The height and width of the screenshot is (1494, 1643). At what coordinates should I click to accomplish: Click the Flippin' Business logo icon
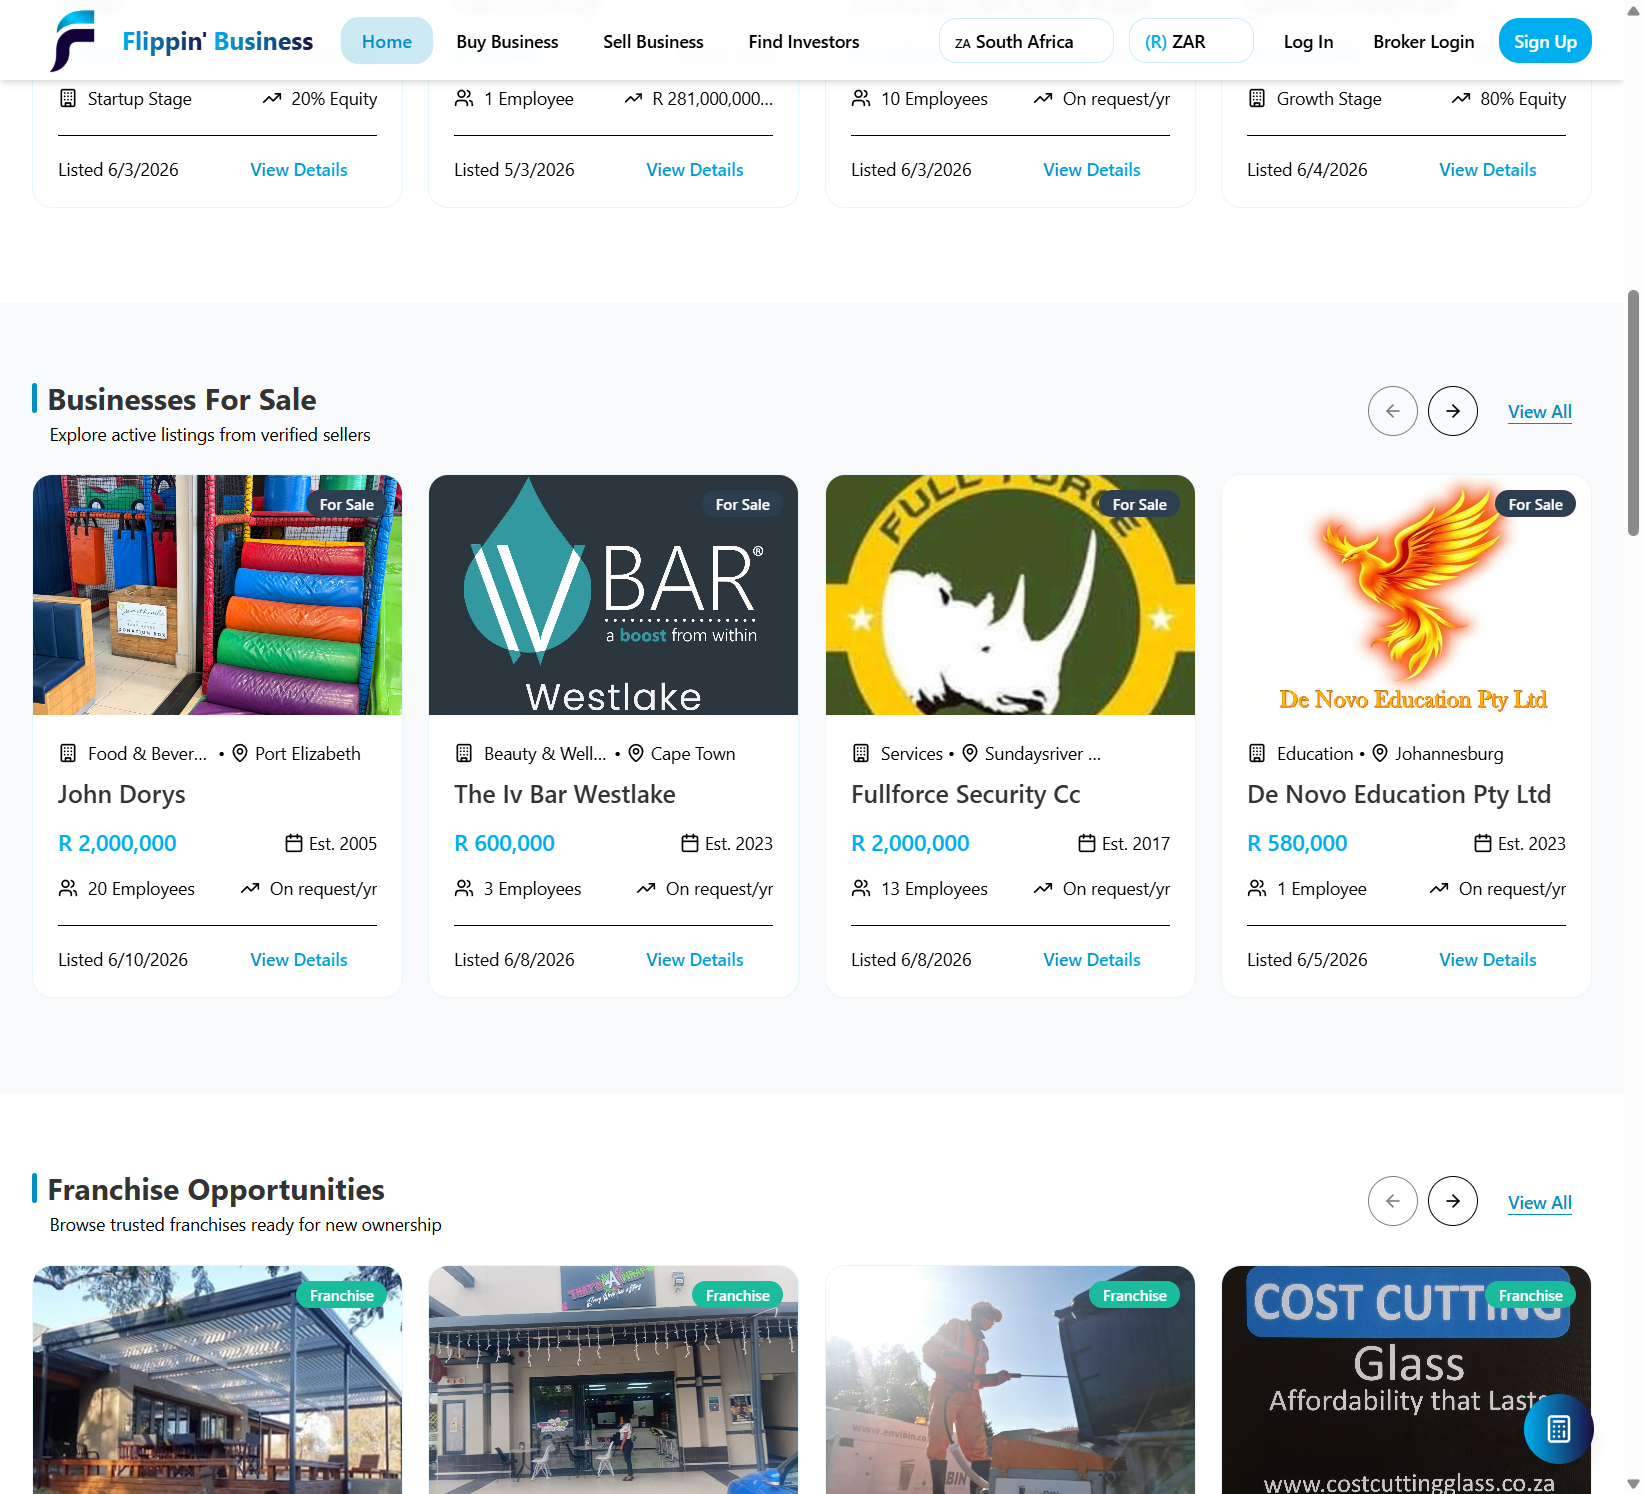pyautogui.click(x=73, y=41)
